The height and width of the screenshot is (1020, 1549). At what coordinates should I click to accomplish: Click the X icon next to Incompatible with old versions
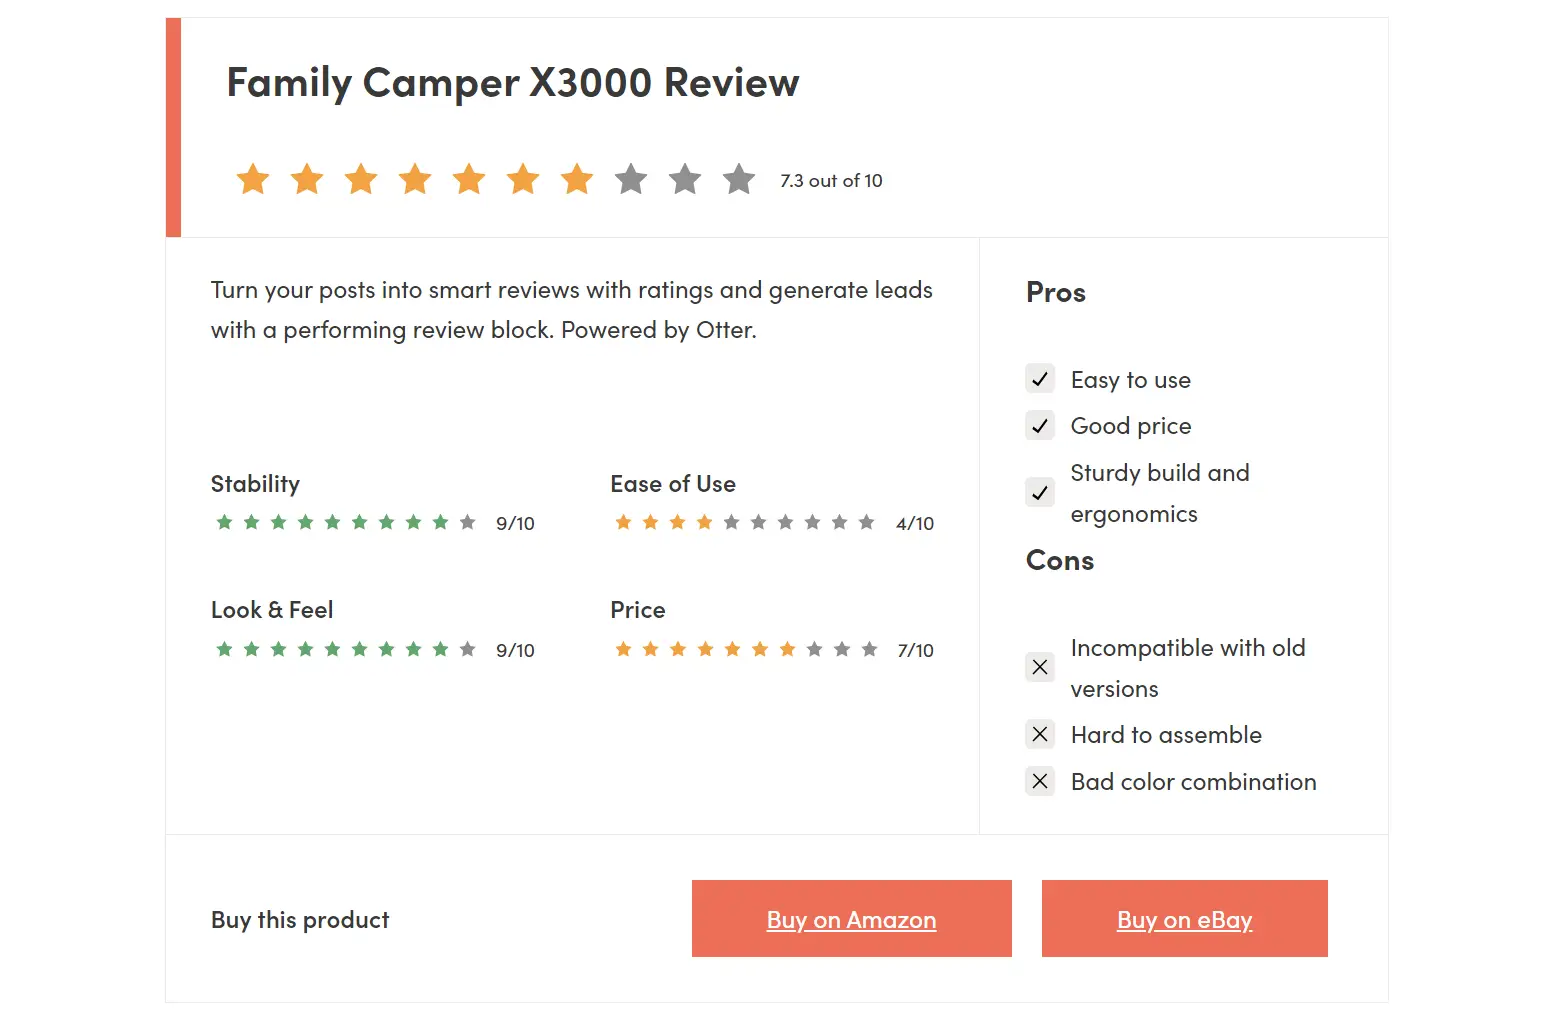point(1040,667)
